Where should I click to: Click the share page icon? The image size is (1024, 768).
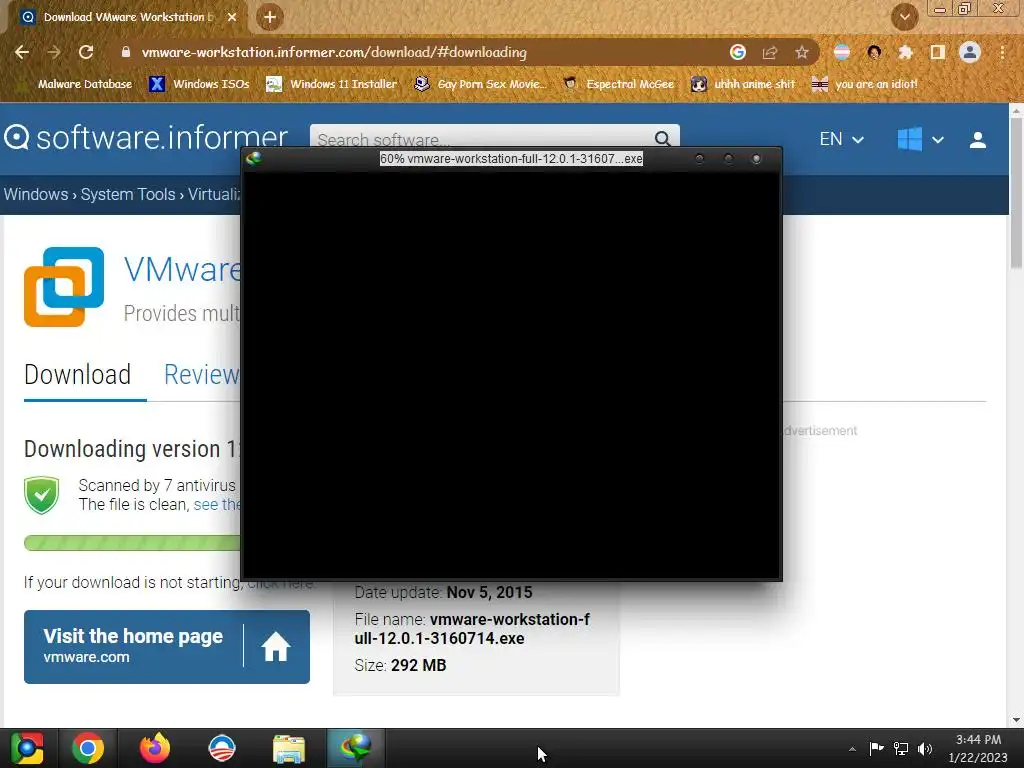coord(770,52)
